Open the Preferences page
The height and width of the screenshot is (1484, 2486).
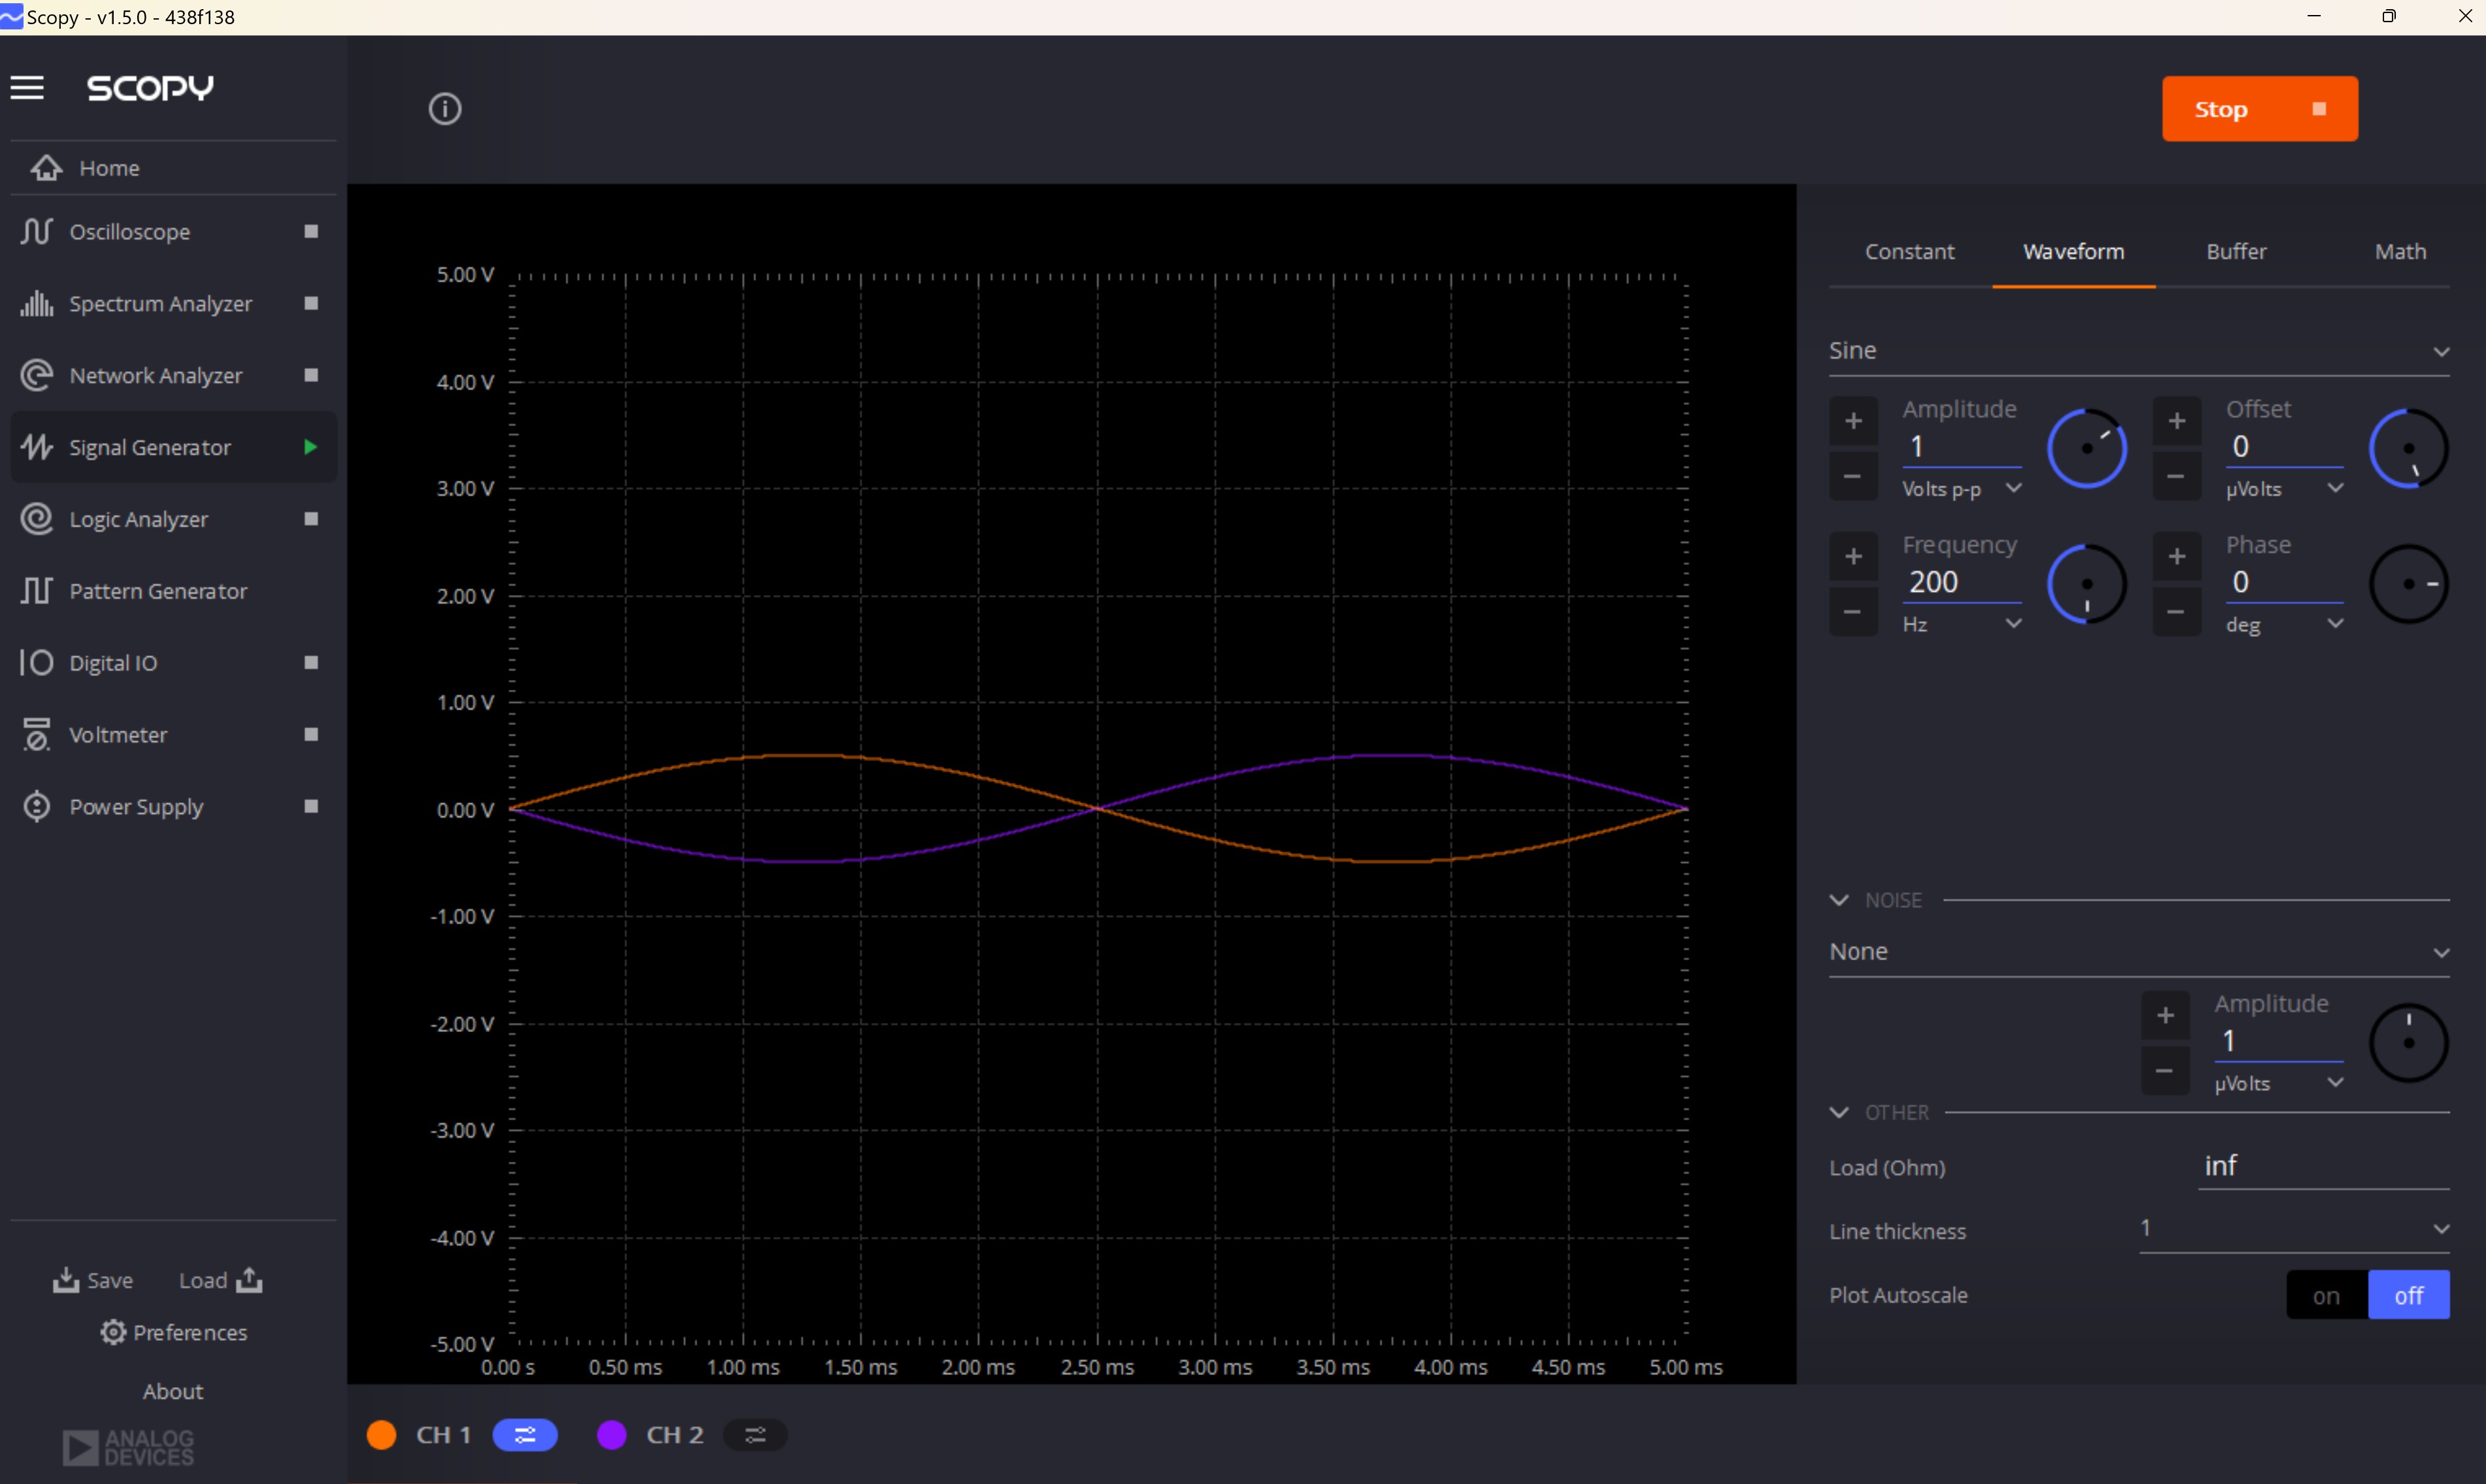[x=174, y=1332]
